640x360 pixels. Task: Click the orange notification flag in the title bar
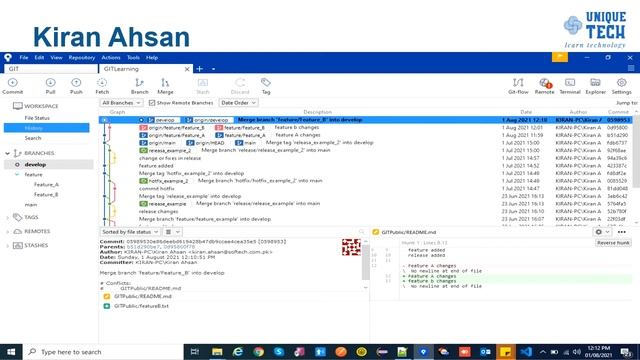tap(560, 57)
